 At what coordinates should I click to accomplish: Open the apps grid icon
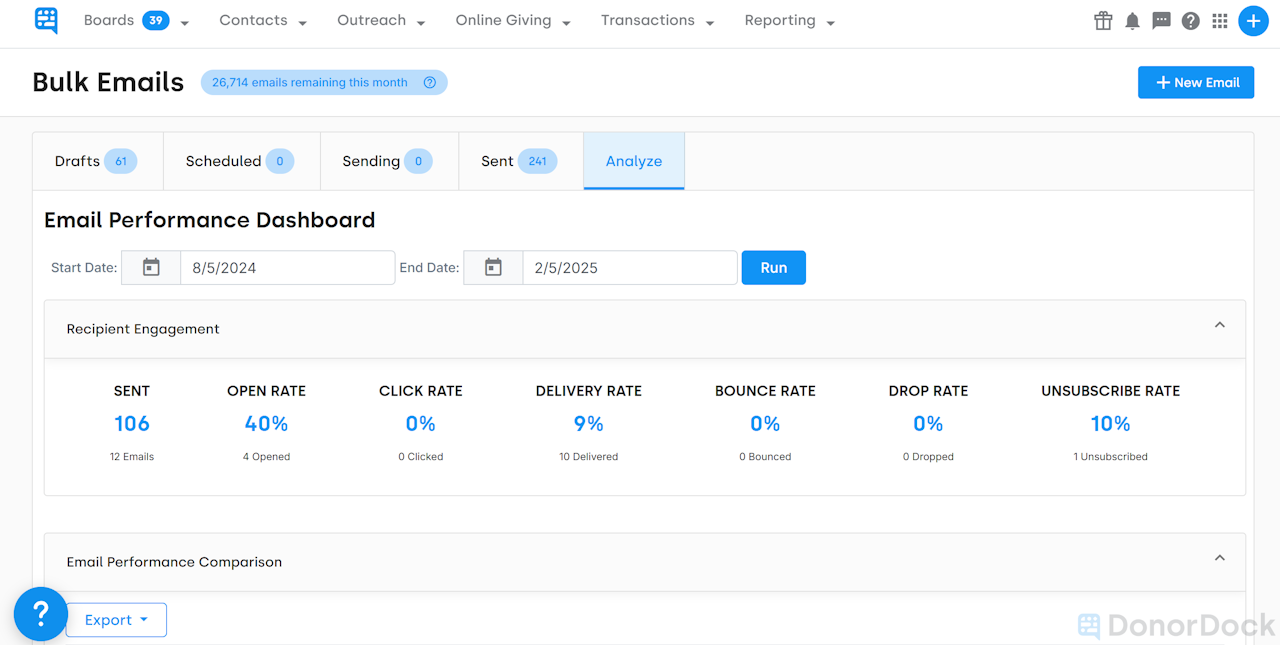click(1219, 20)
